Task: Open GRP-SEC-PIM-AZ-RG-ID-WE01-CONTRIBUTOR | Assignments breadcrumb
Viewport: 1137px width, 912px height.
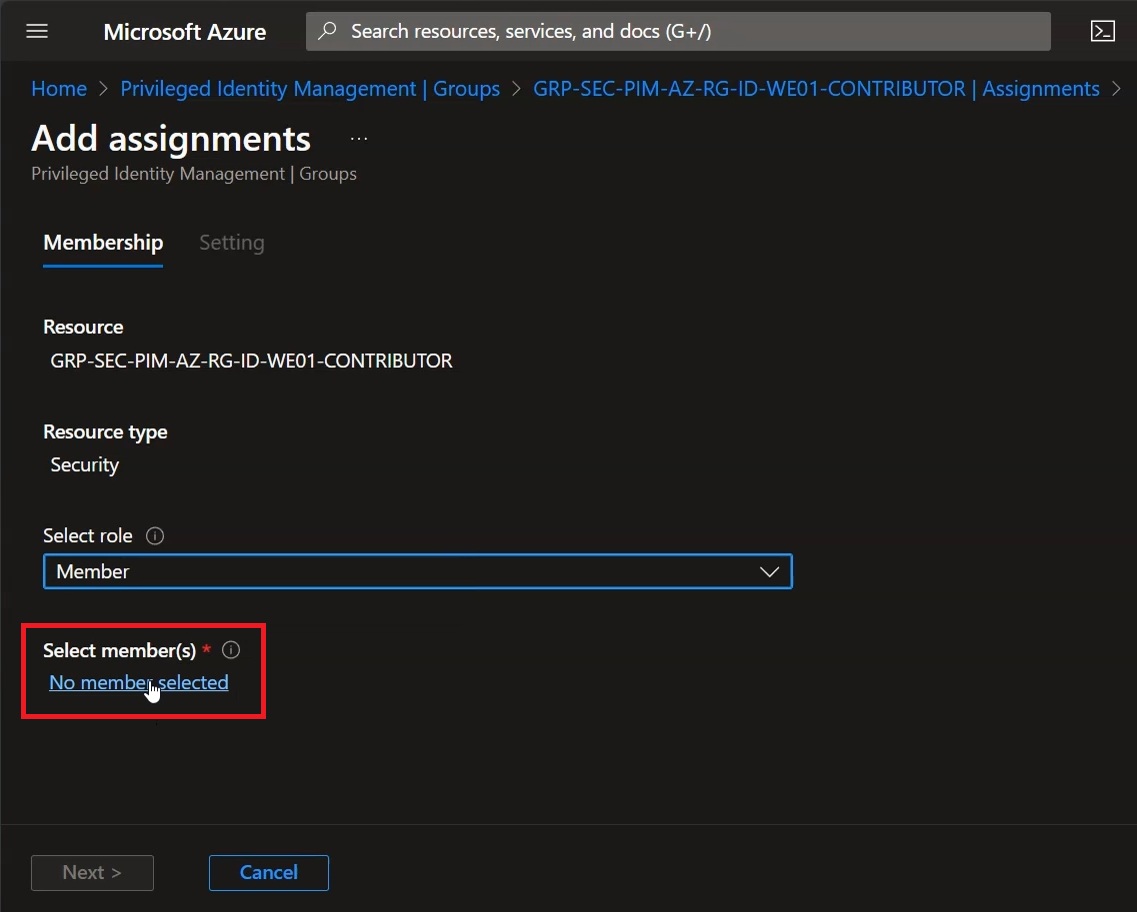Action: point(816,88)
